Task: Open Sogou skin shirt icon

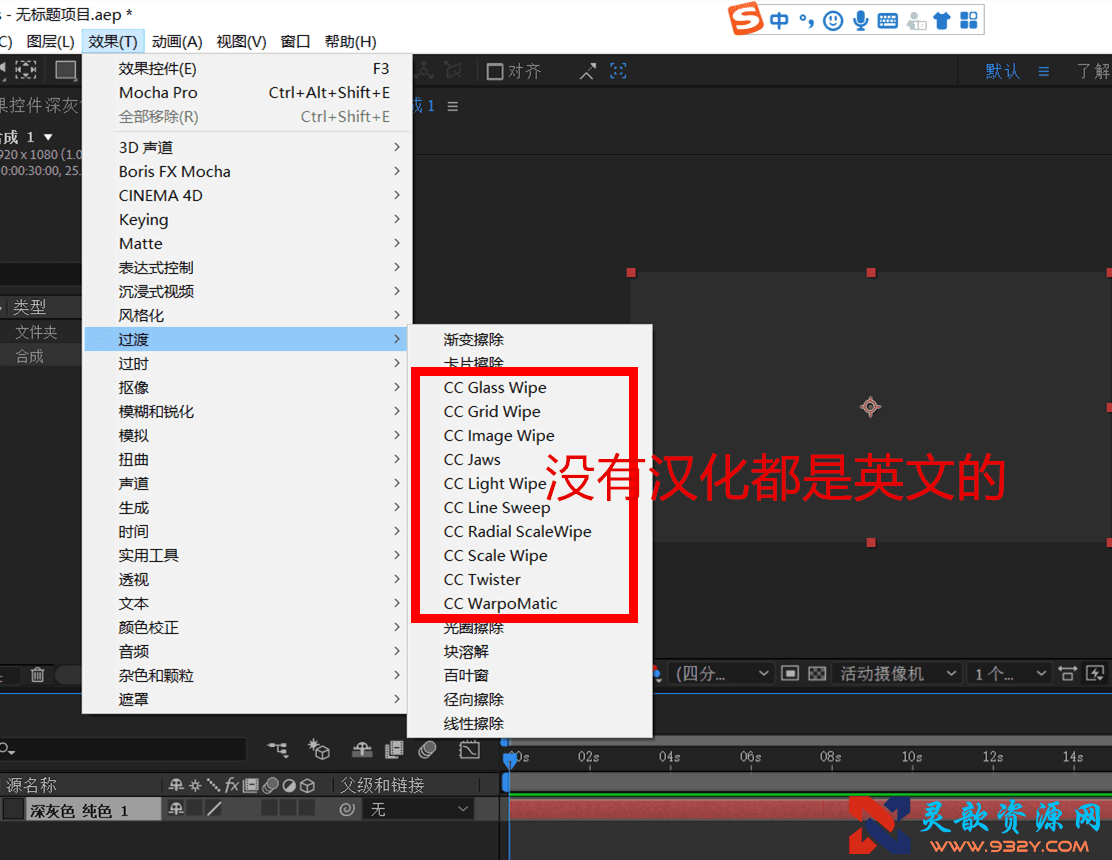Action: [942, 21]
